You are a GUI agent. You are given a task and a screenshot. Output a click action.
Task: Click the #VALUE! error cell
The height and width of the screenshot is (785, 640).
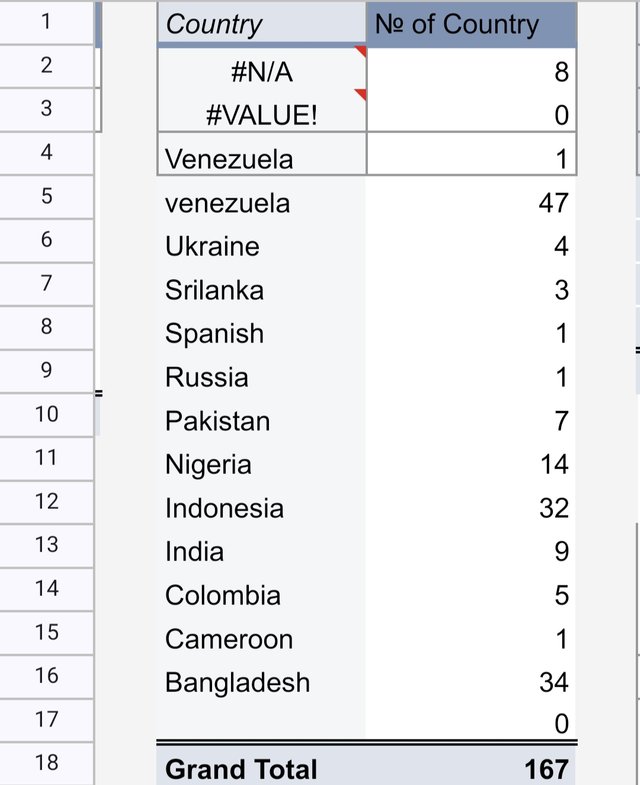[262, 113]
